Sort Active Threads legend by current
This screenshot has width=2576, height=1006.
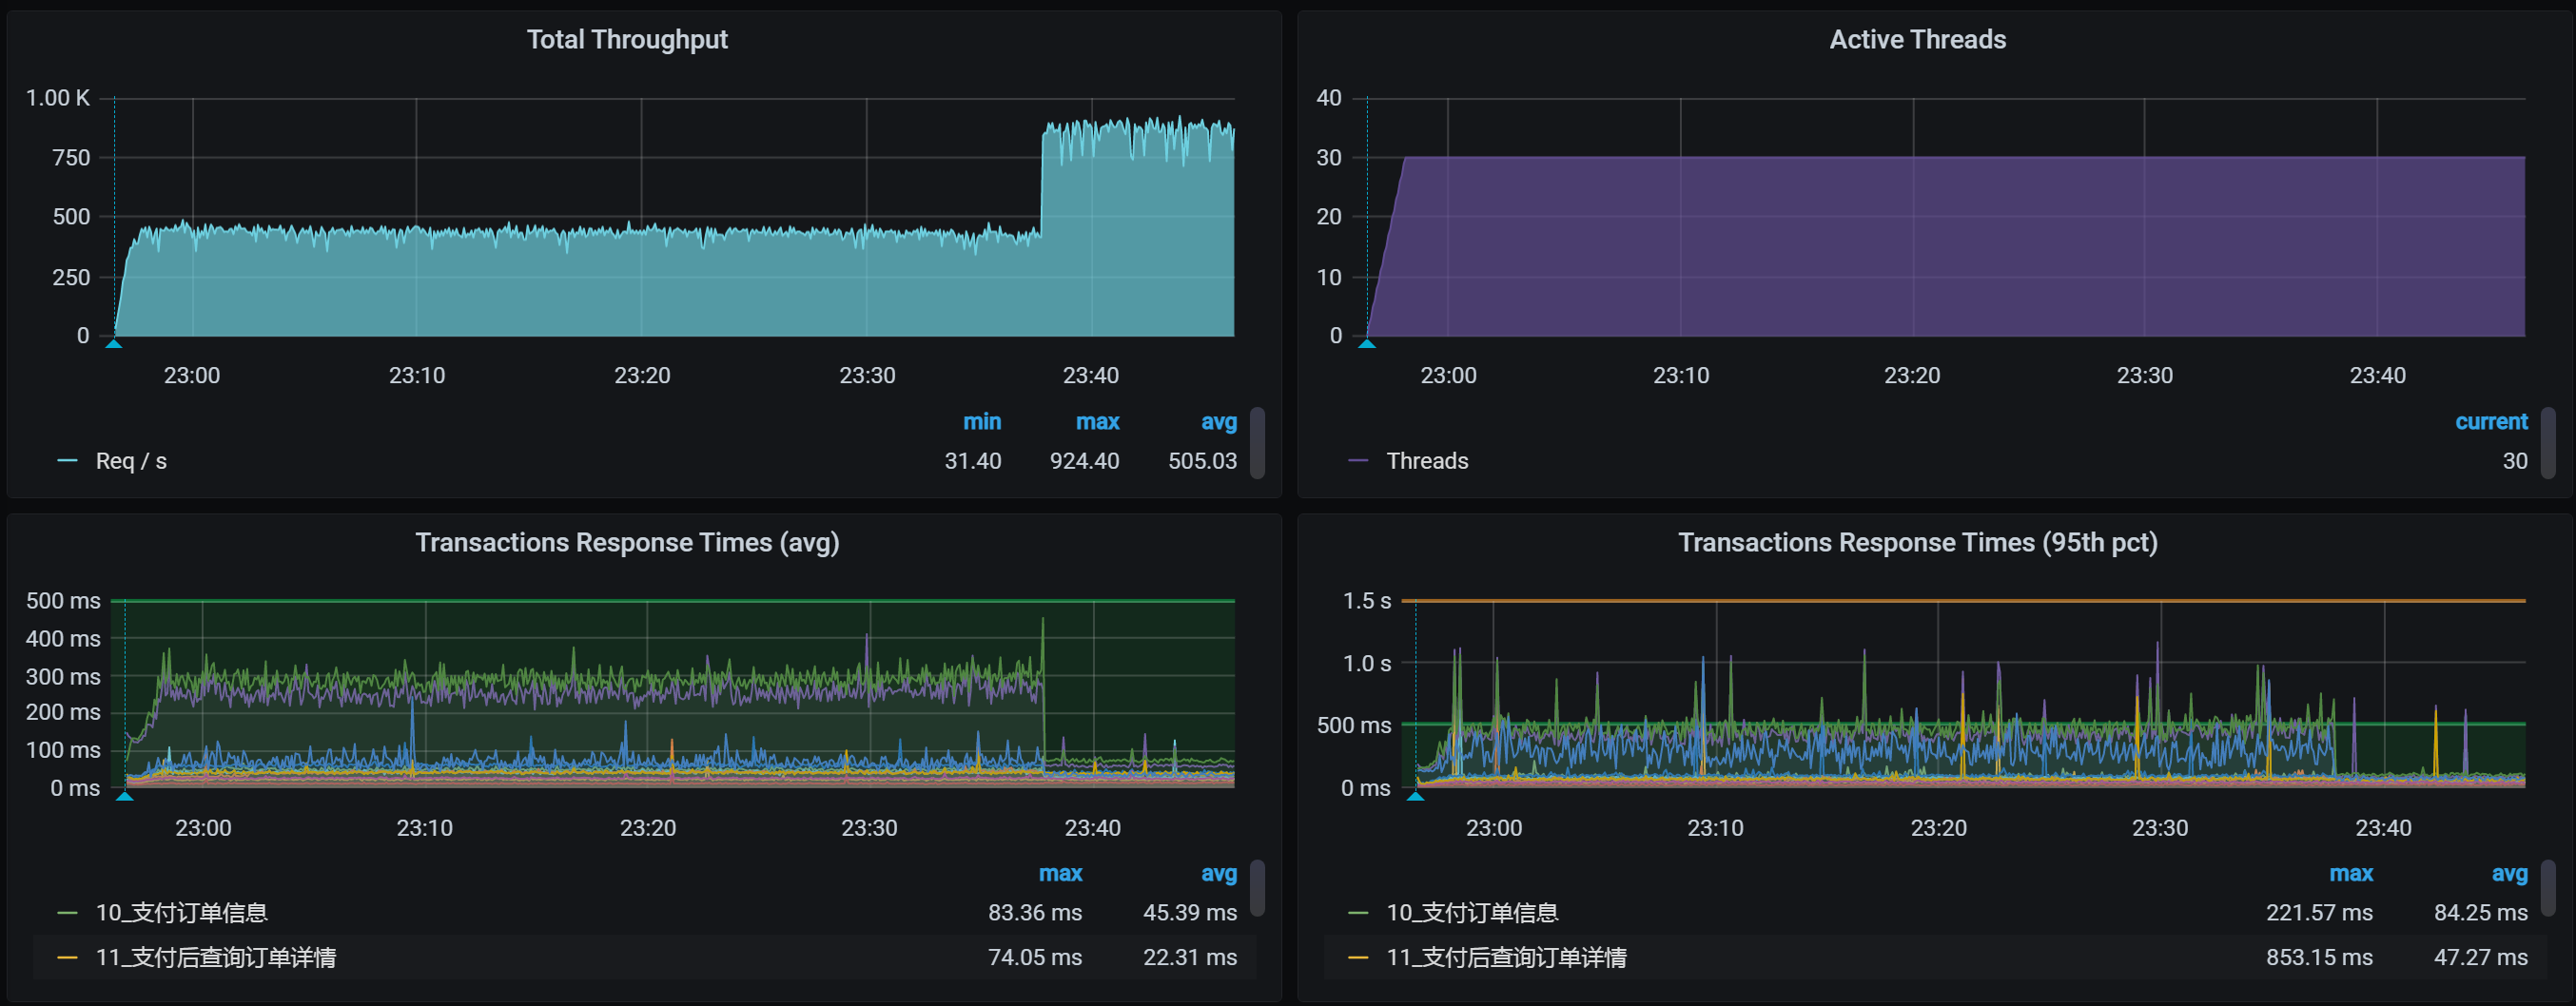point(2490,422)
